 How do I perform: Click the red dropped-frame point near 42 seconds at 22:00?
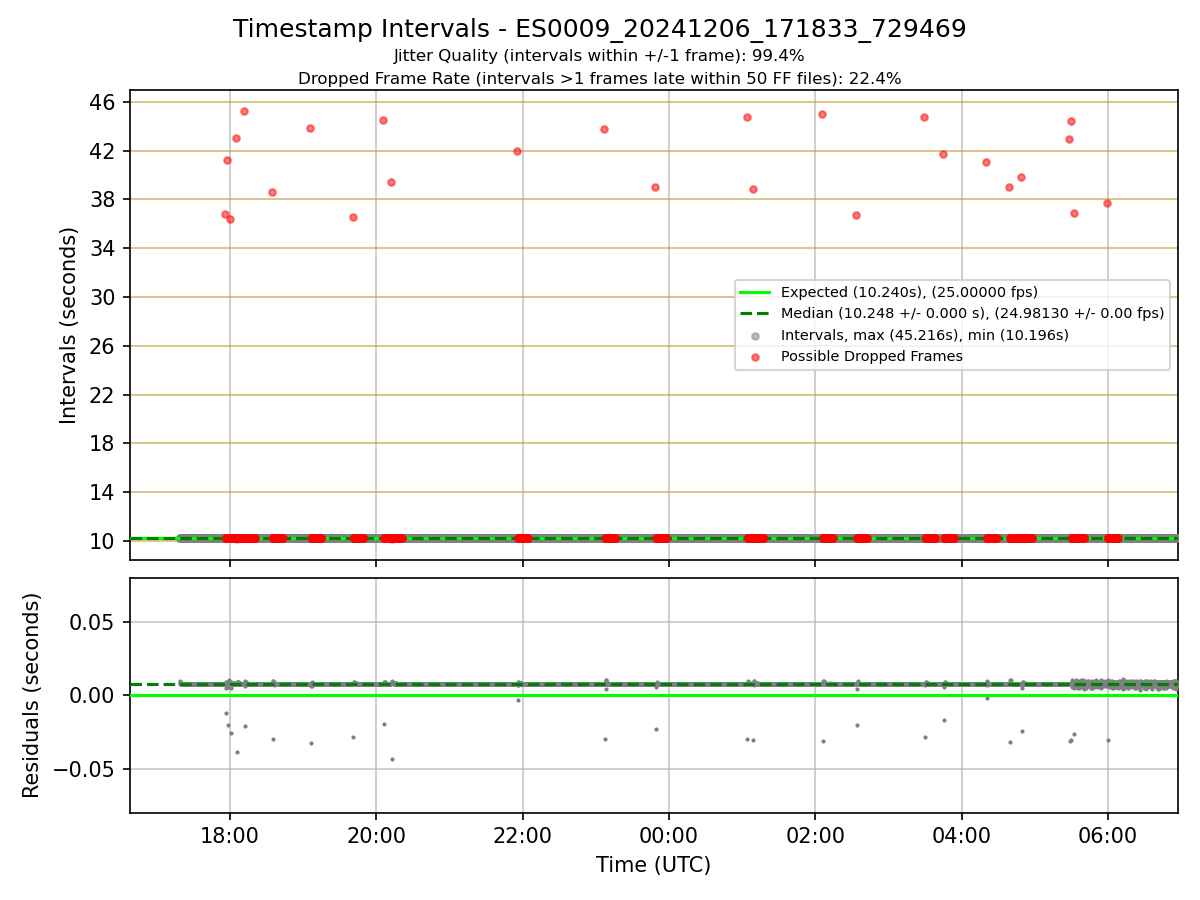click(517, 151)
